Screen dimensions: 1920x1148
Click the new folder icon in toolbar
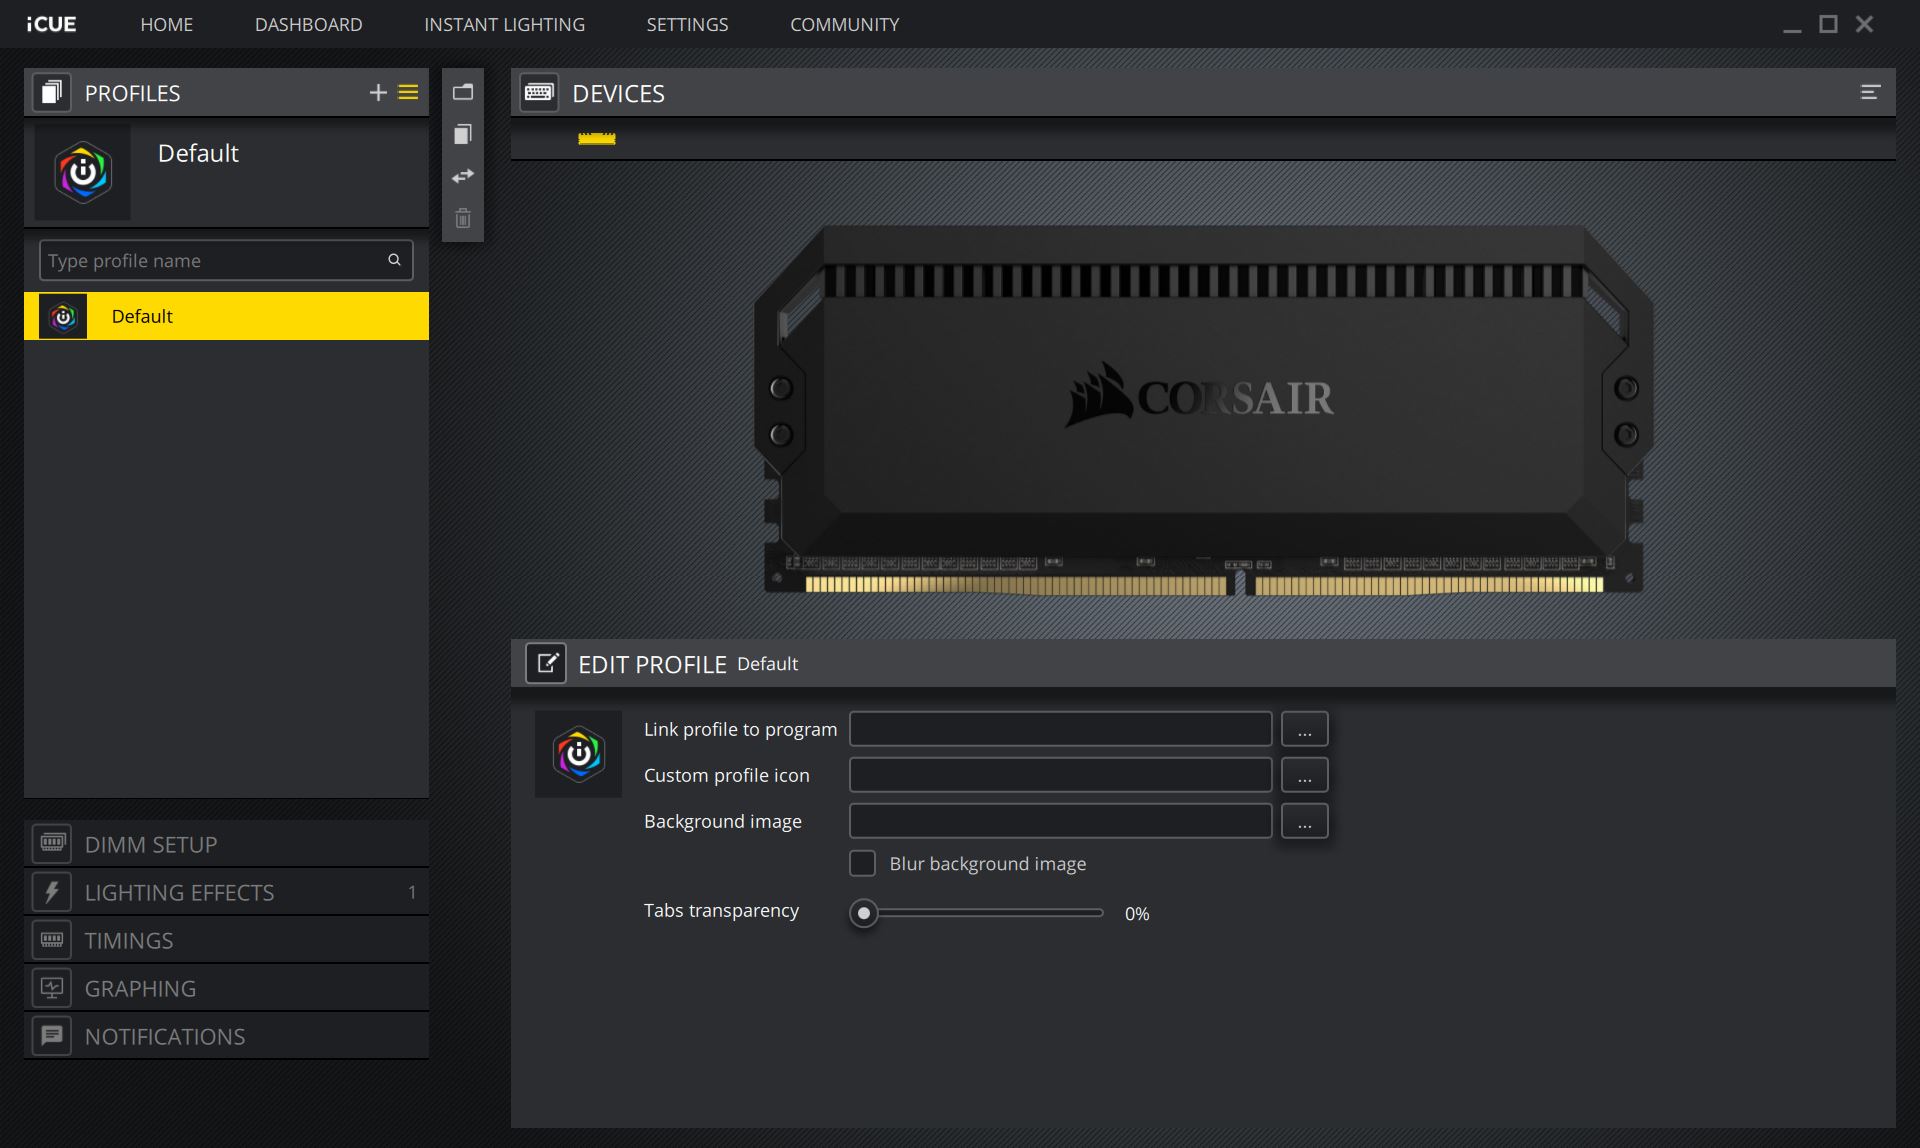pos(463,93)
